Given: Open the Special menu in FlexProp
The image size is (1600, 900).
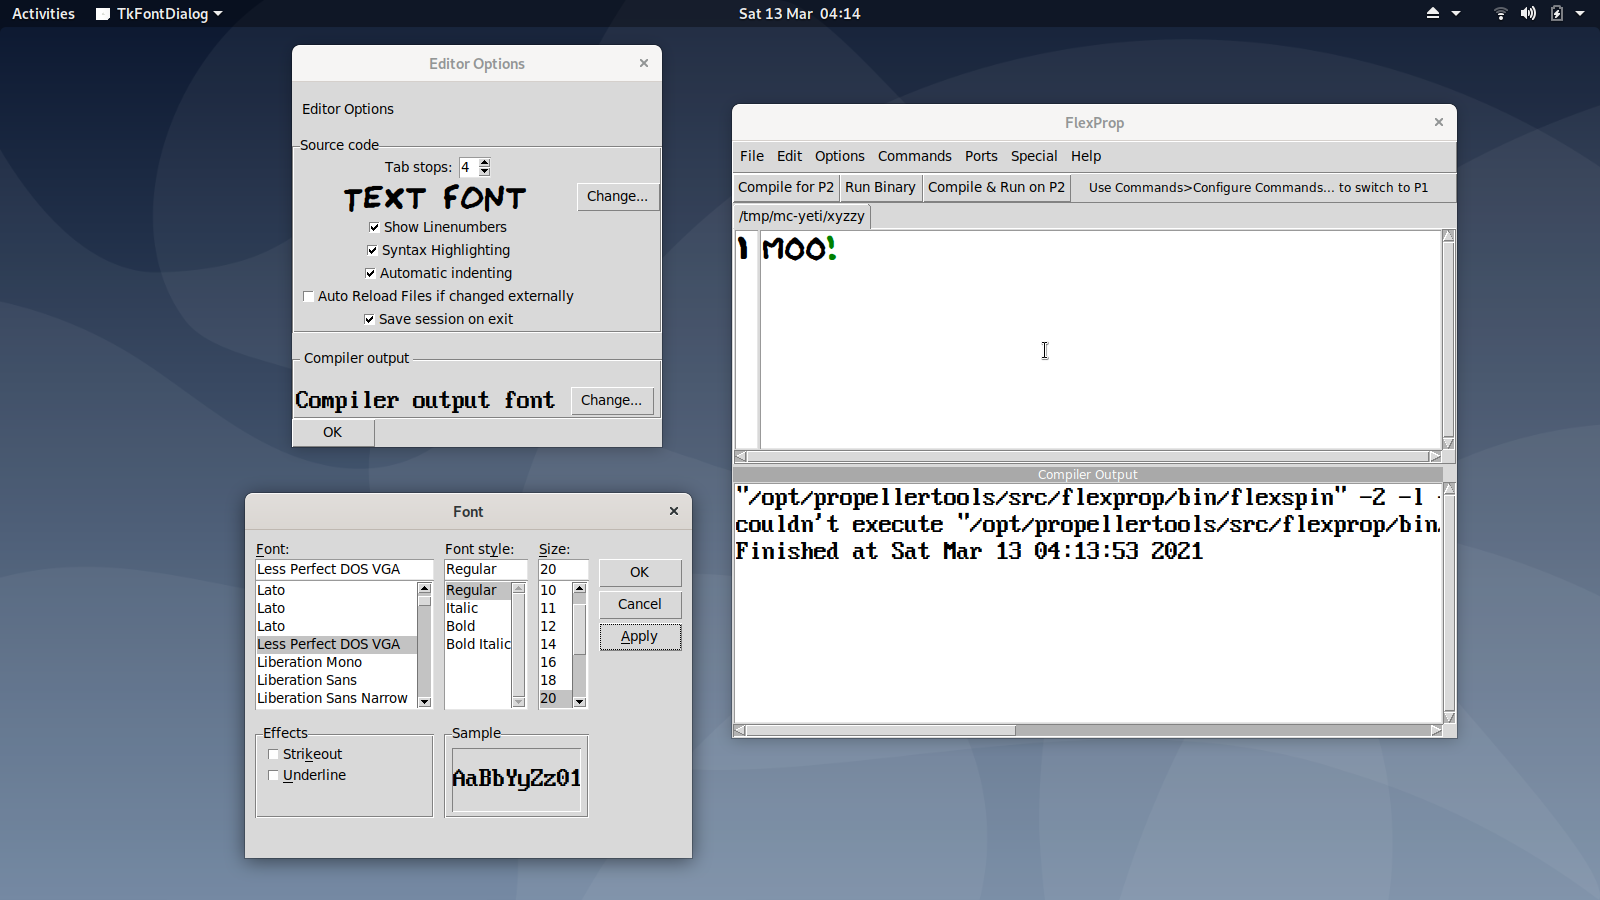Looking at the screenshot, I should pos(1033,156).
